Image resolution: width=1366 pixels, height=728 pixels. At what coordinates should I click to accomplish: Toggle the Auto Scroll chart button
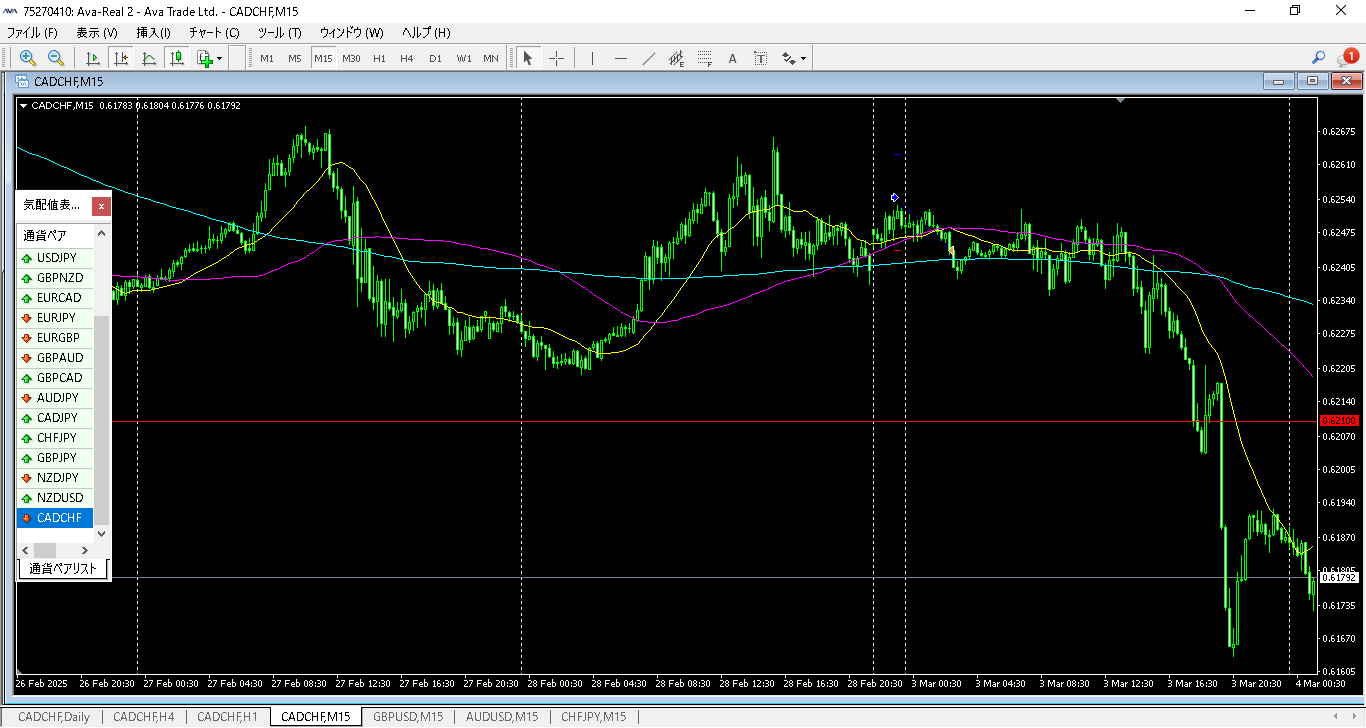coord(92,58)
